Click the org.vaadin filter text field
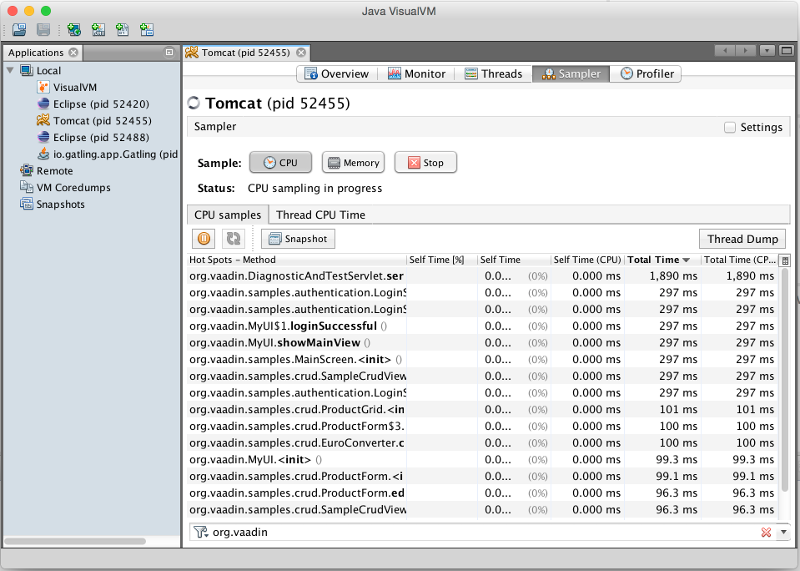The image size is (800, 571). point(482,532)
